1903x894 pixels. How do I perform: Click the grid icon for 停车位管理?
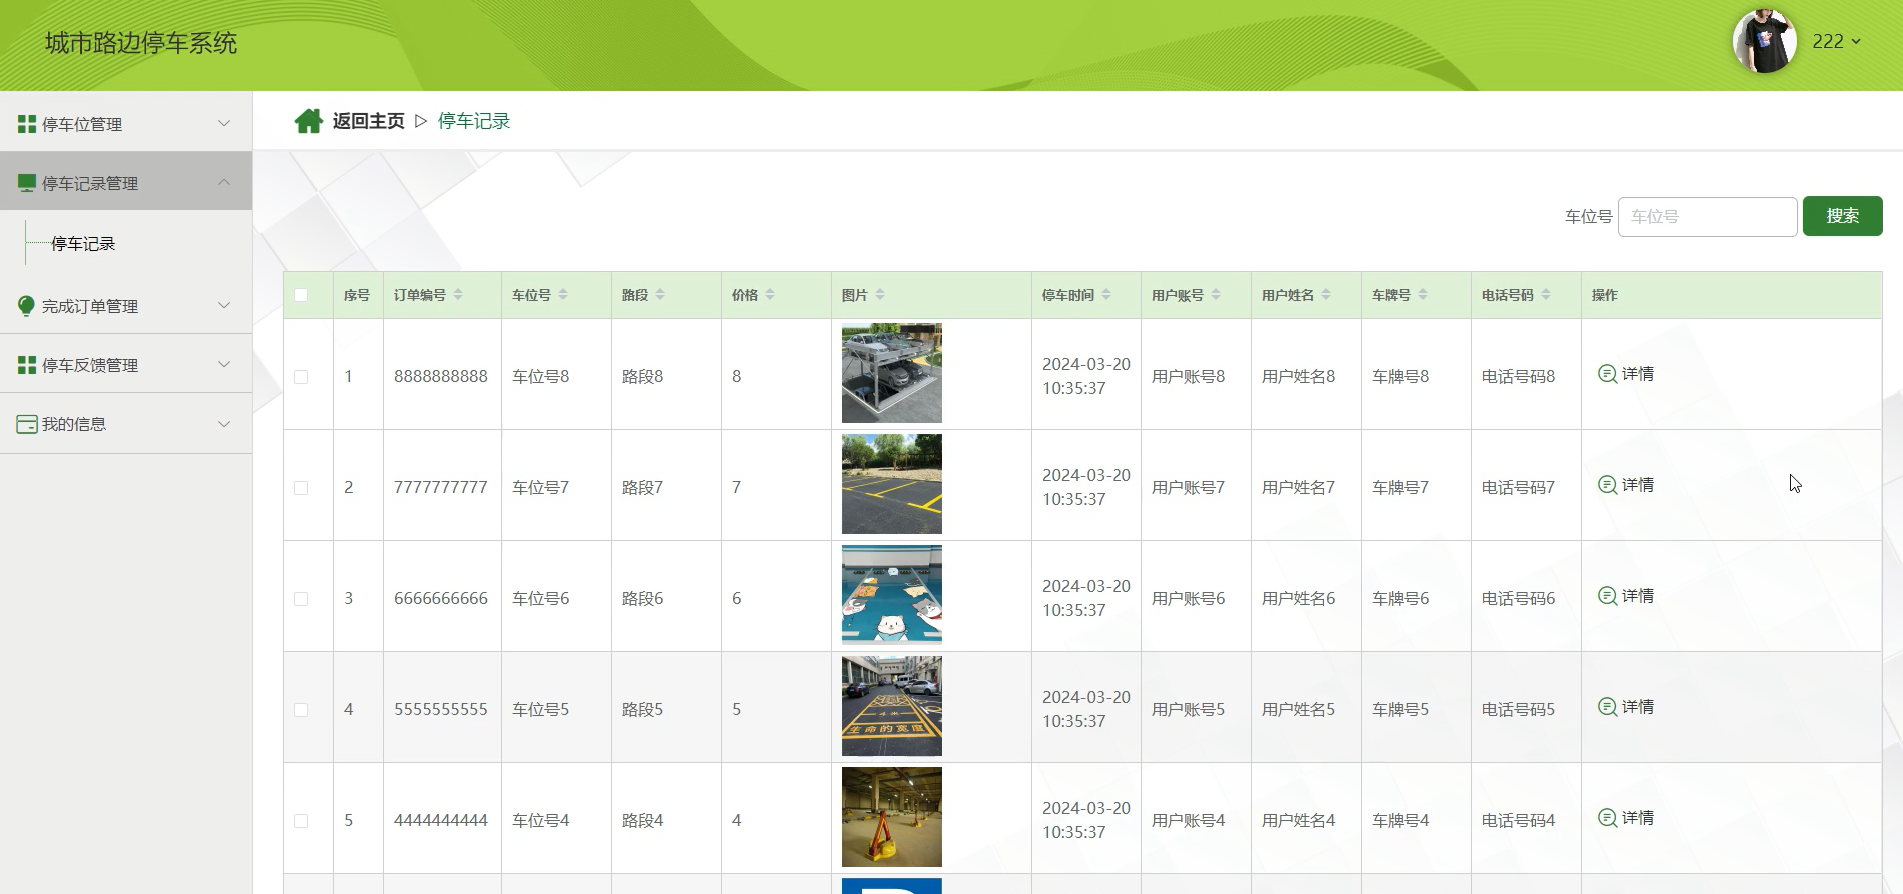pos(27,124)
